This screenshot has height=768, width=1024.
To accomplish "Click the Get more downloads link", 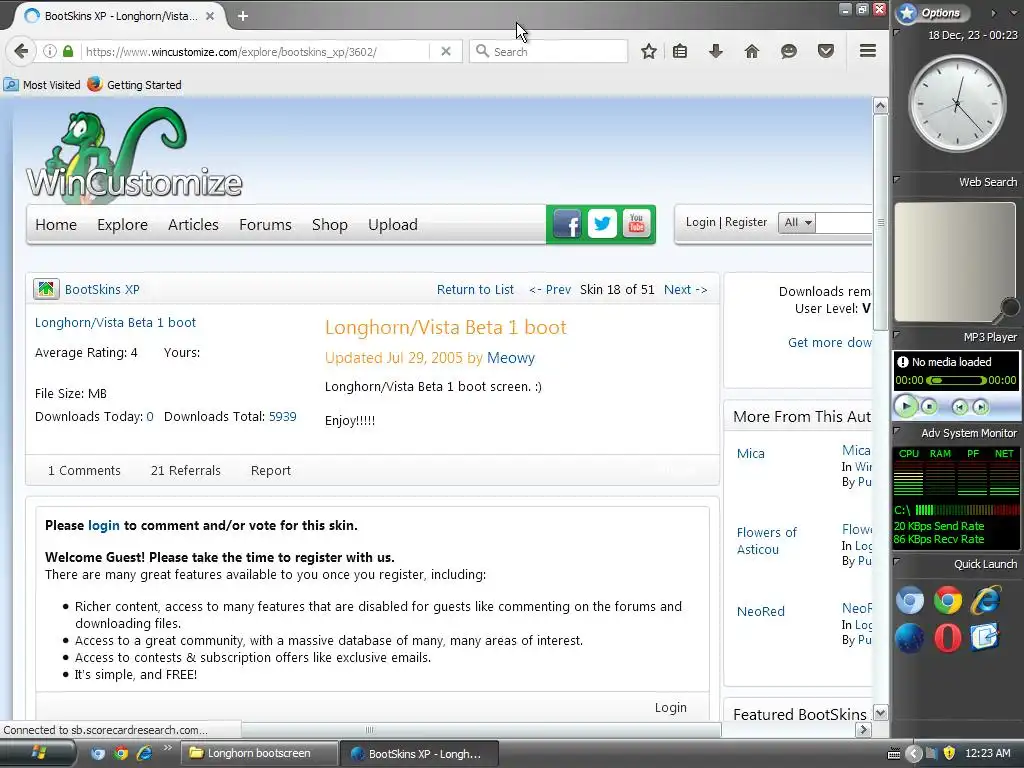I will (829, 342).
